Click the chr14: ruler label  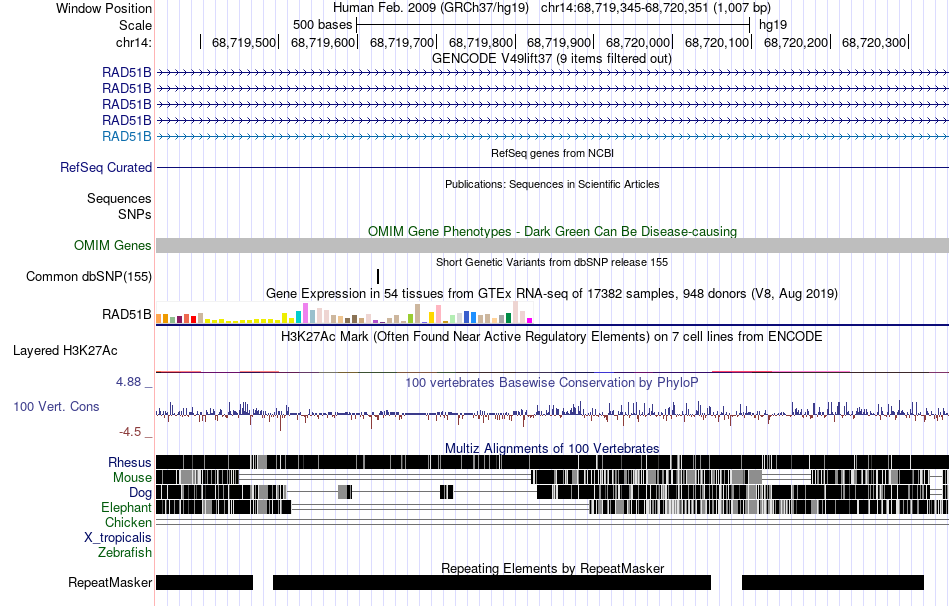coord(134,42)
